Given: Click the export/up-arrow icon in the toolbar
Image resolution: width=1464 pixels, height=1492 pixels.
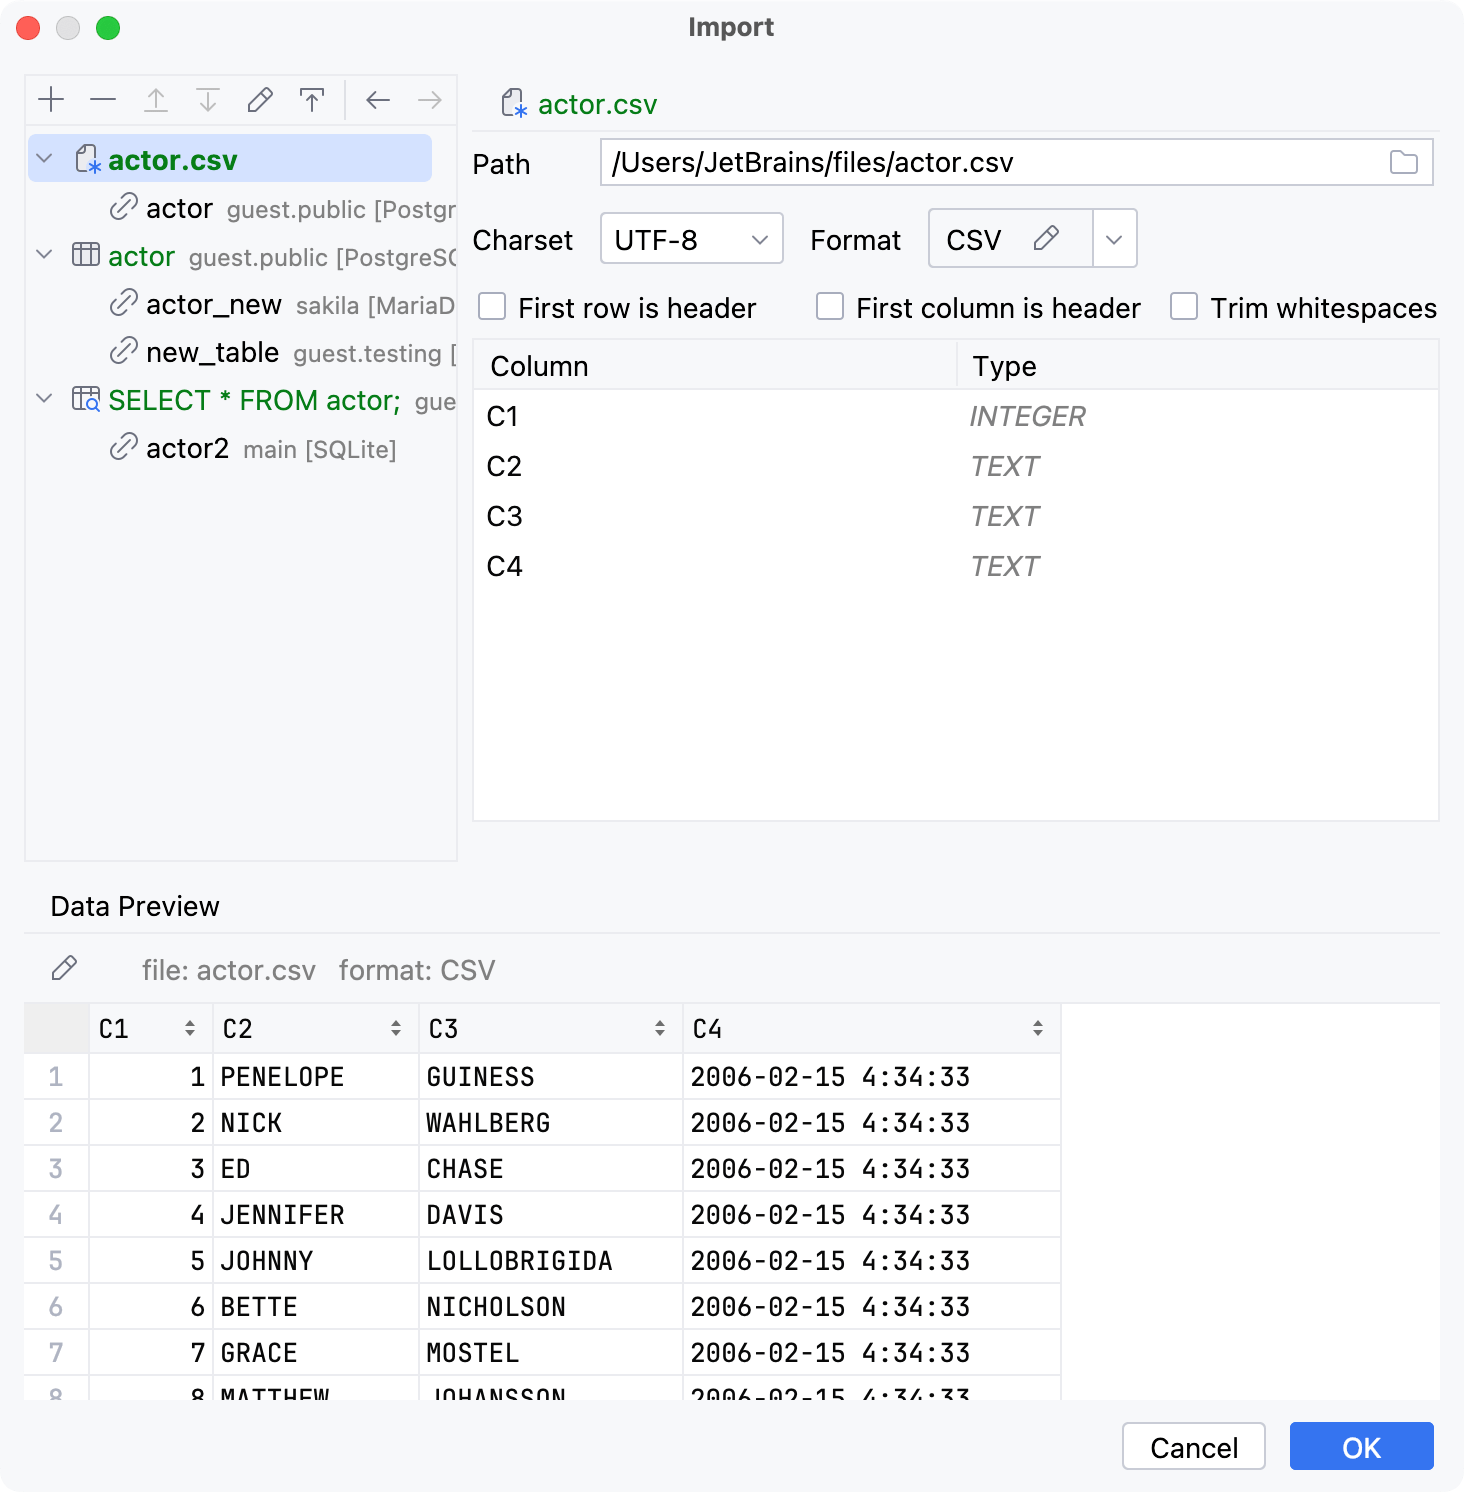Looking at the screenshot, I should [x=311, y=99].
